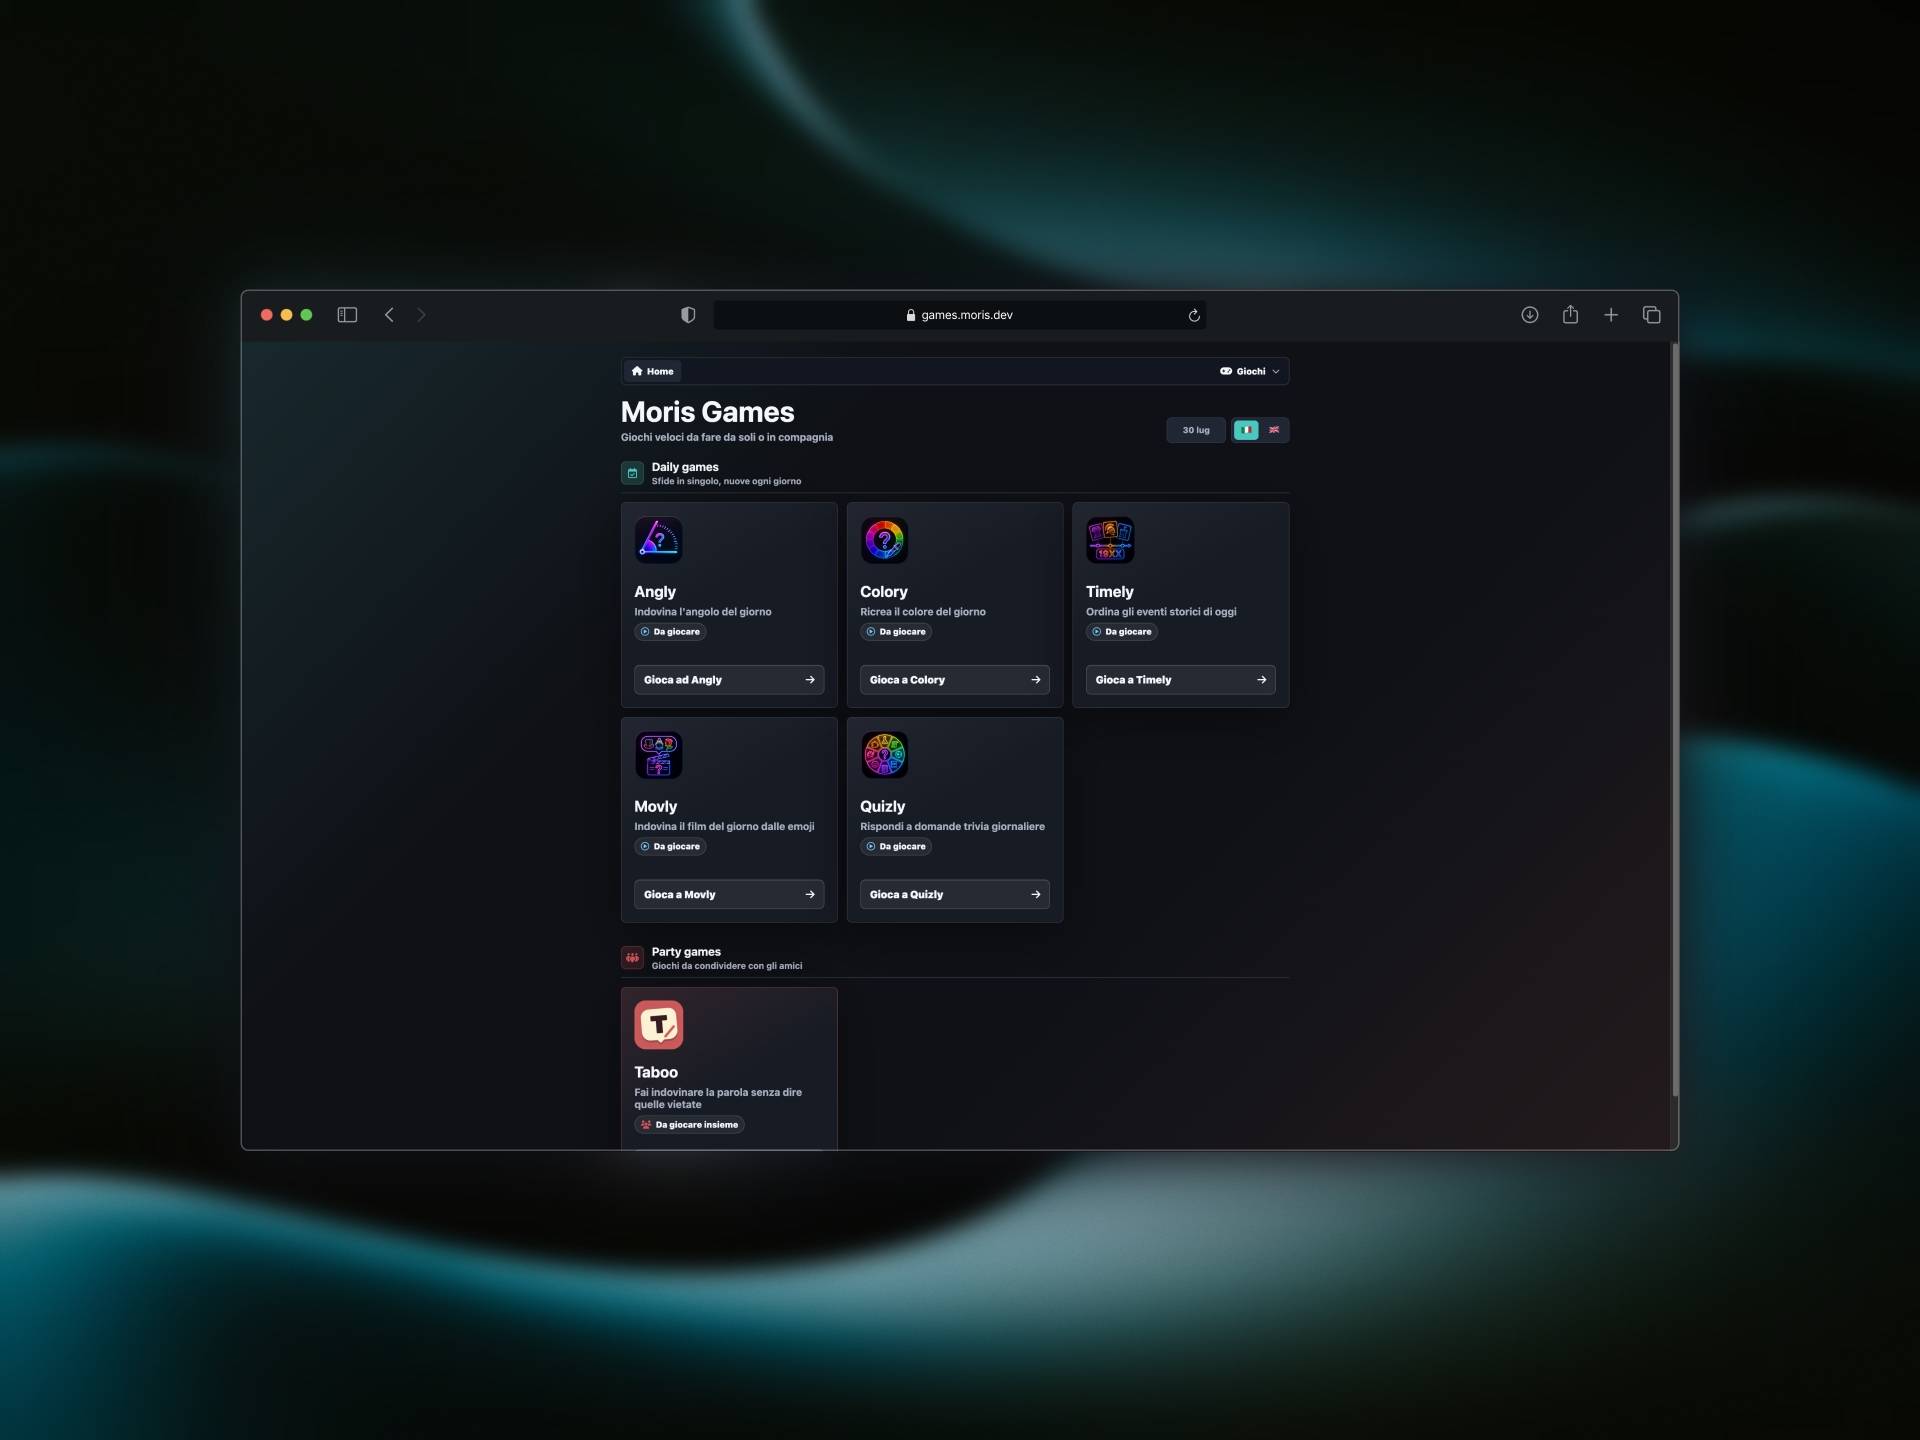Click the Da giocare badge on Colory
Image resolution: width=1920 pixels, height=1440 pixels.
coord(896,632)
